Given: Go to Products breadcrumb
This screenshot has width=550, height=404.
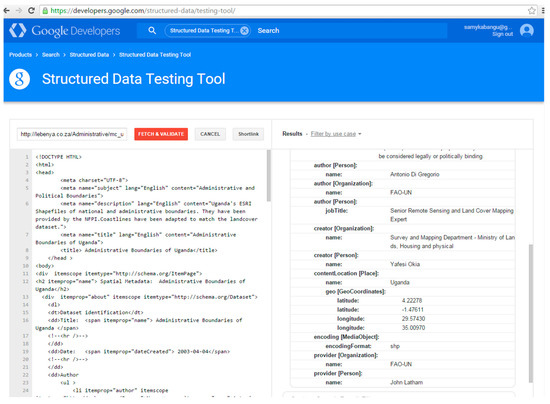Looking at the screenshot, I should click(20, 55).
